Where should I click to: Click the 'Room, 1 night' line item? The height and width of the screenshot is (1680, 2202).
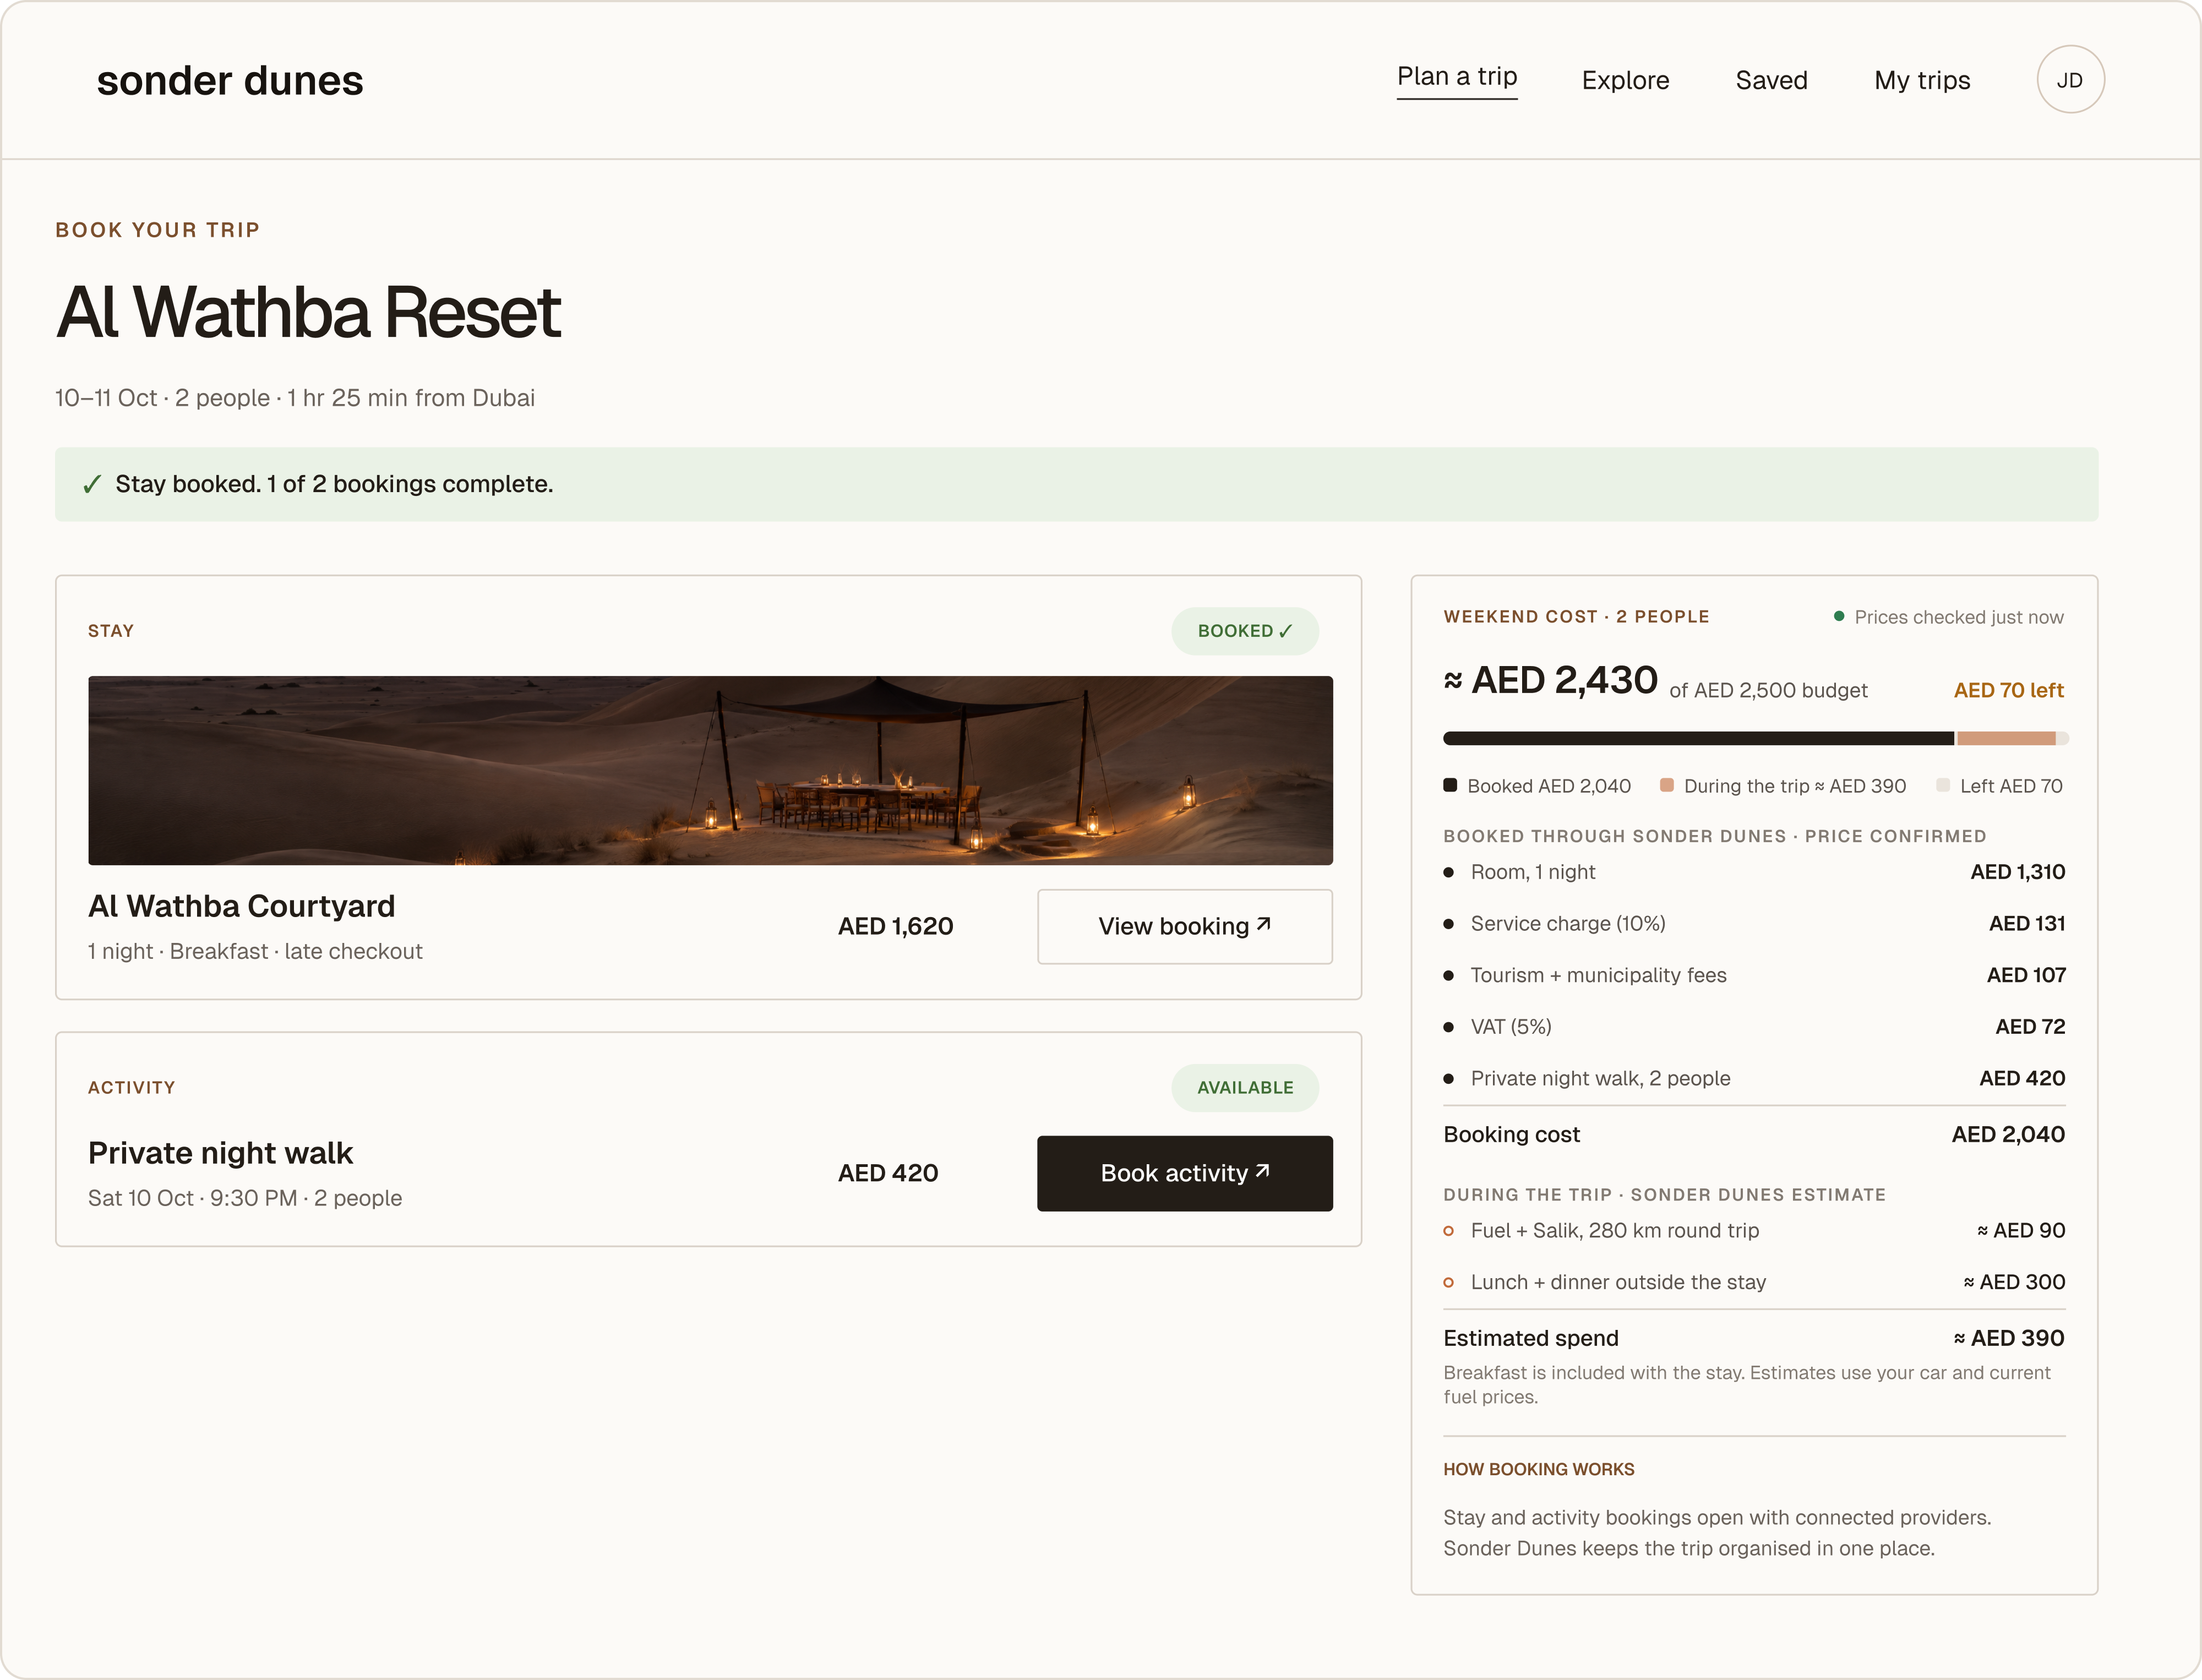(x=1754, y=872)
